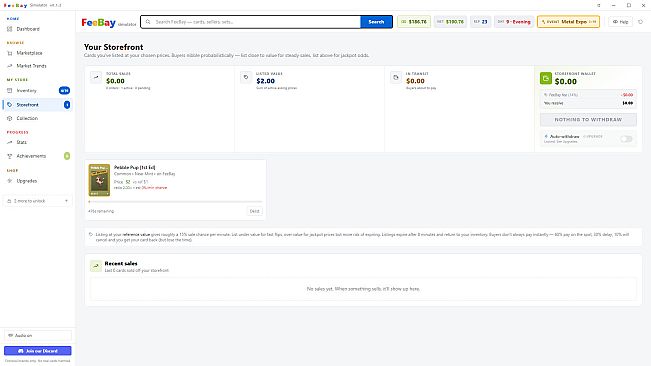Image resolution: width=651 pixels, height=366 pixels.
Task: Select the Inventory sidebar icon
Action: click(10, 90)
